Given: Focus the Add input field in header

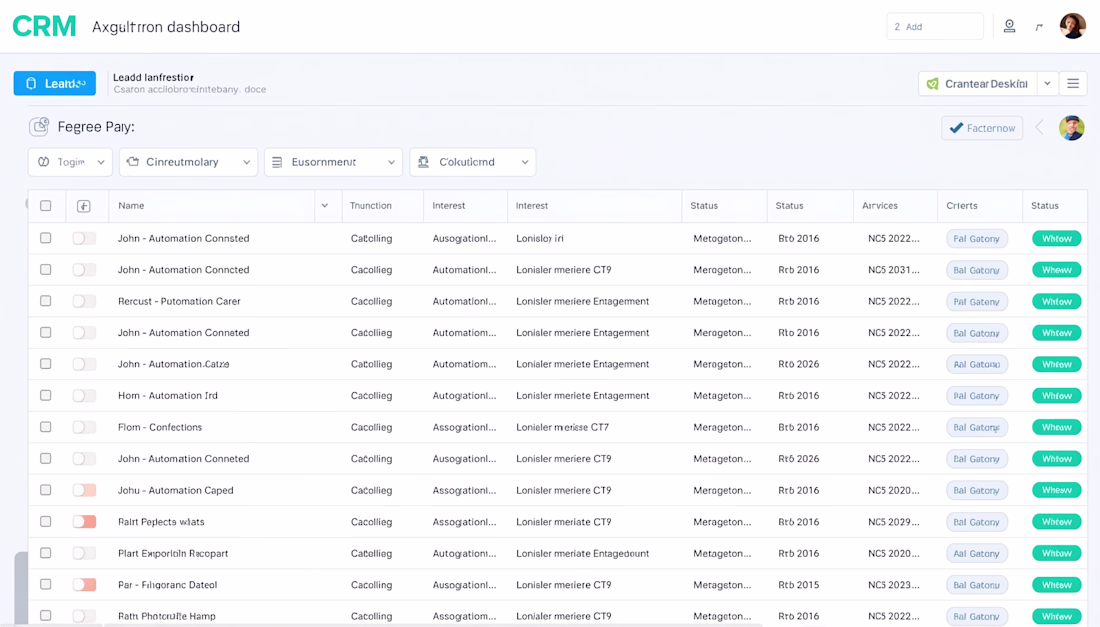Looking at the screenshot, I should (x=934, y=27).
